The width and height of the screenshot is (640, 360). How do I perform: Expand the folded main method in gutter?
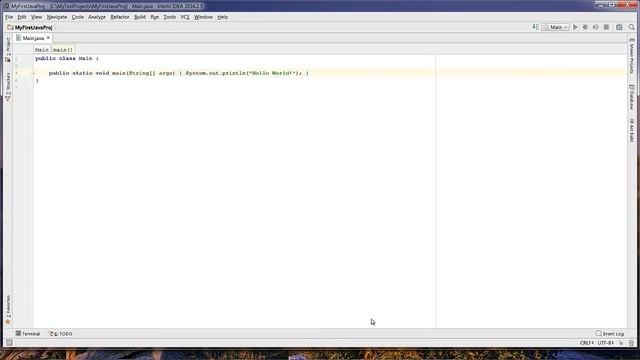click(33, 73)
